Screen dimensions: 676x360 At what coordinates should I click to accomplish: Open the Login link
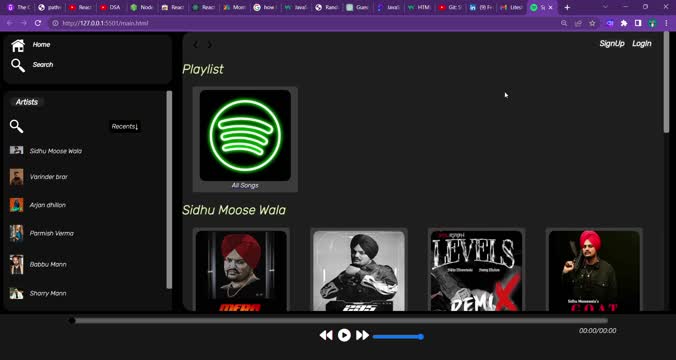pyautogui.click(x=642, y=44)
